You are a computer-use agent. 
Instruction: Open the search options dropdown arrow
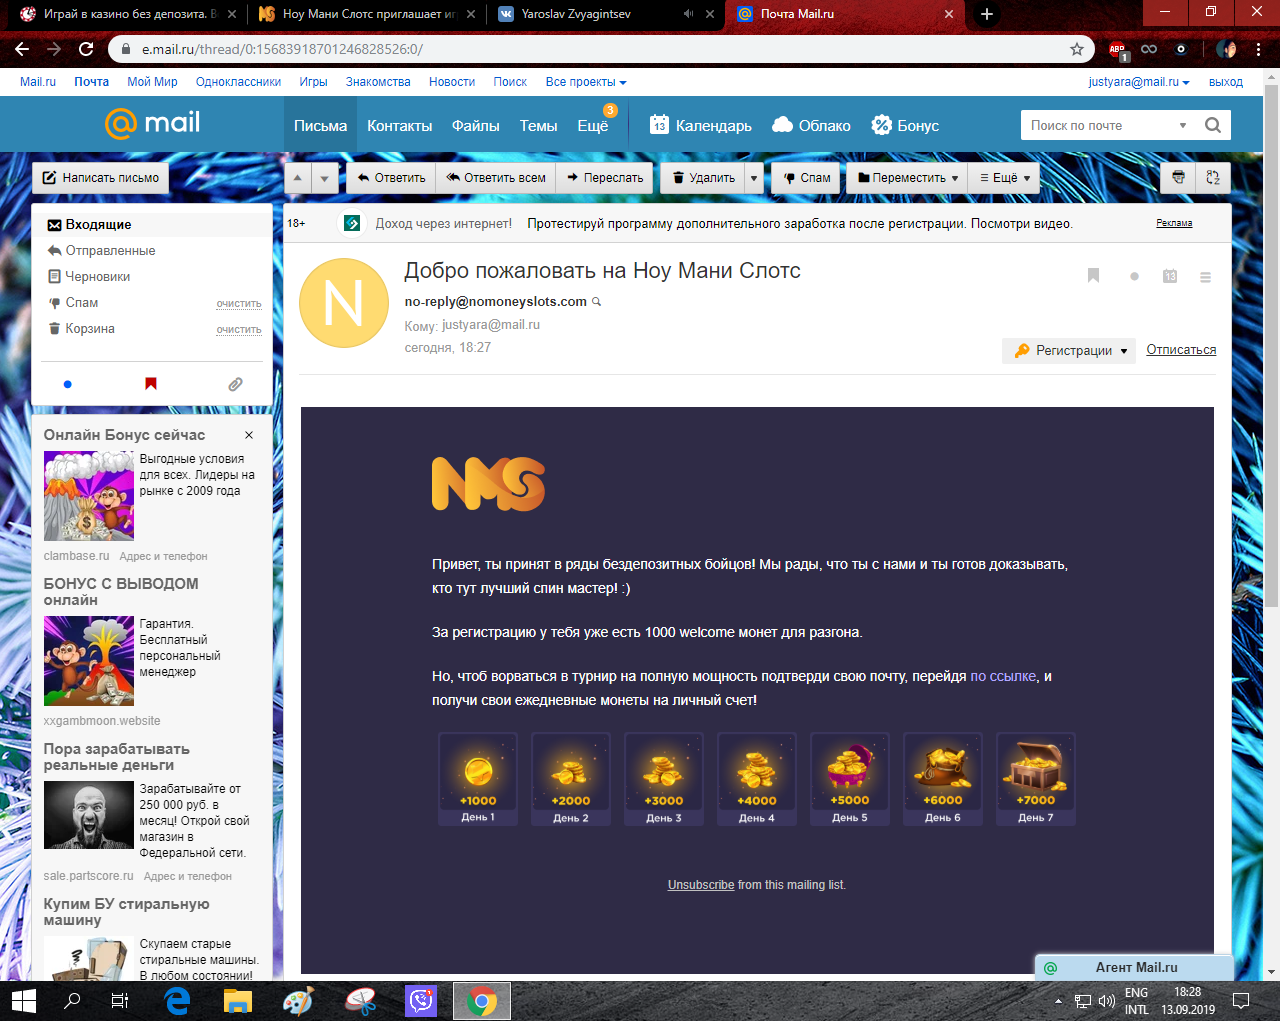(1183, 125)
